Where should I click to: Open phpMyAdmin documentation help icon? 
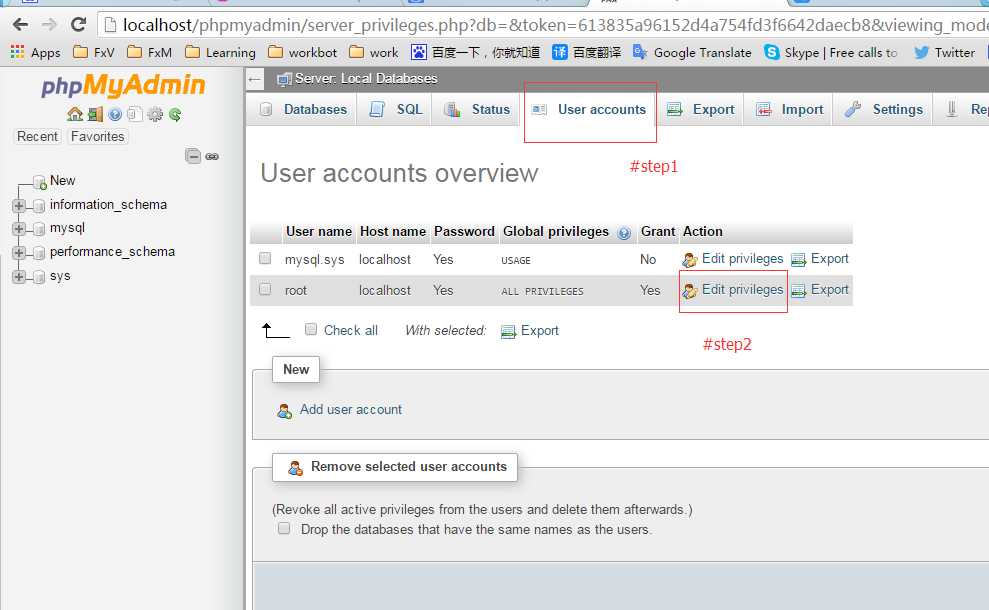click(x=115, y=114)
